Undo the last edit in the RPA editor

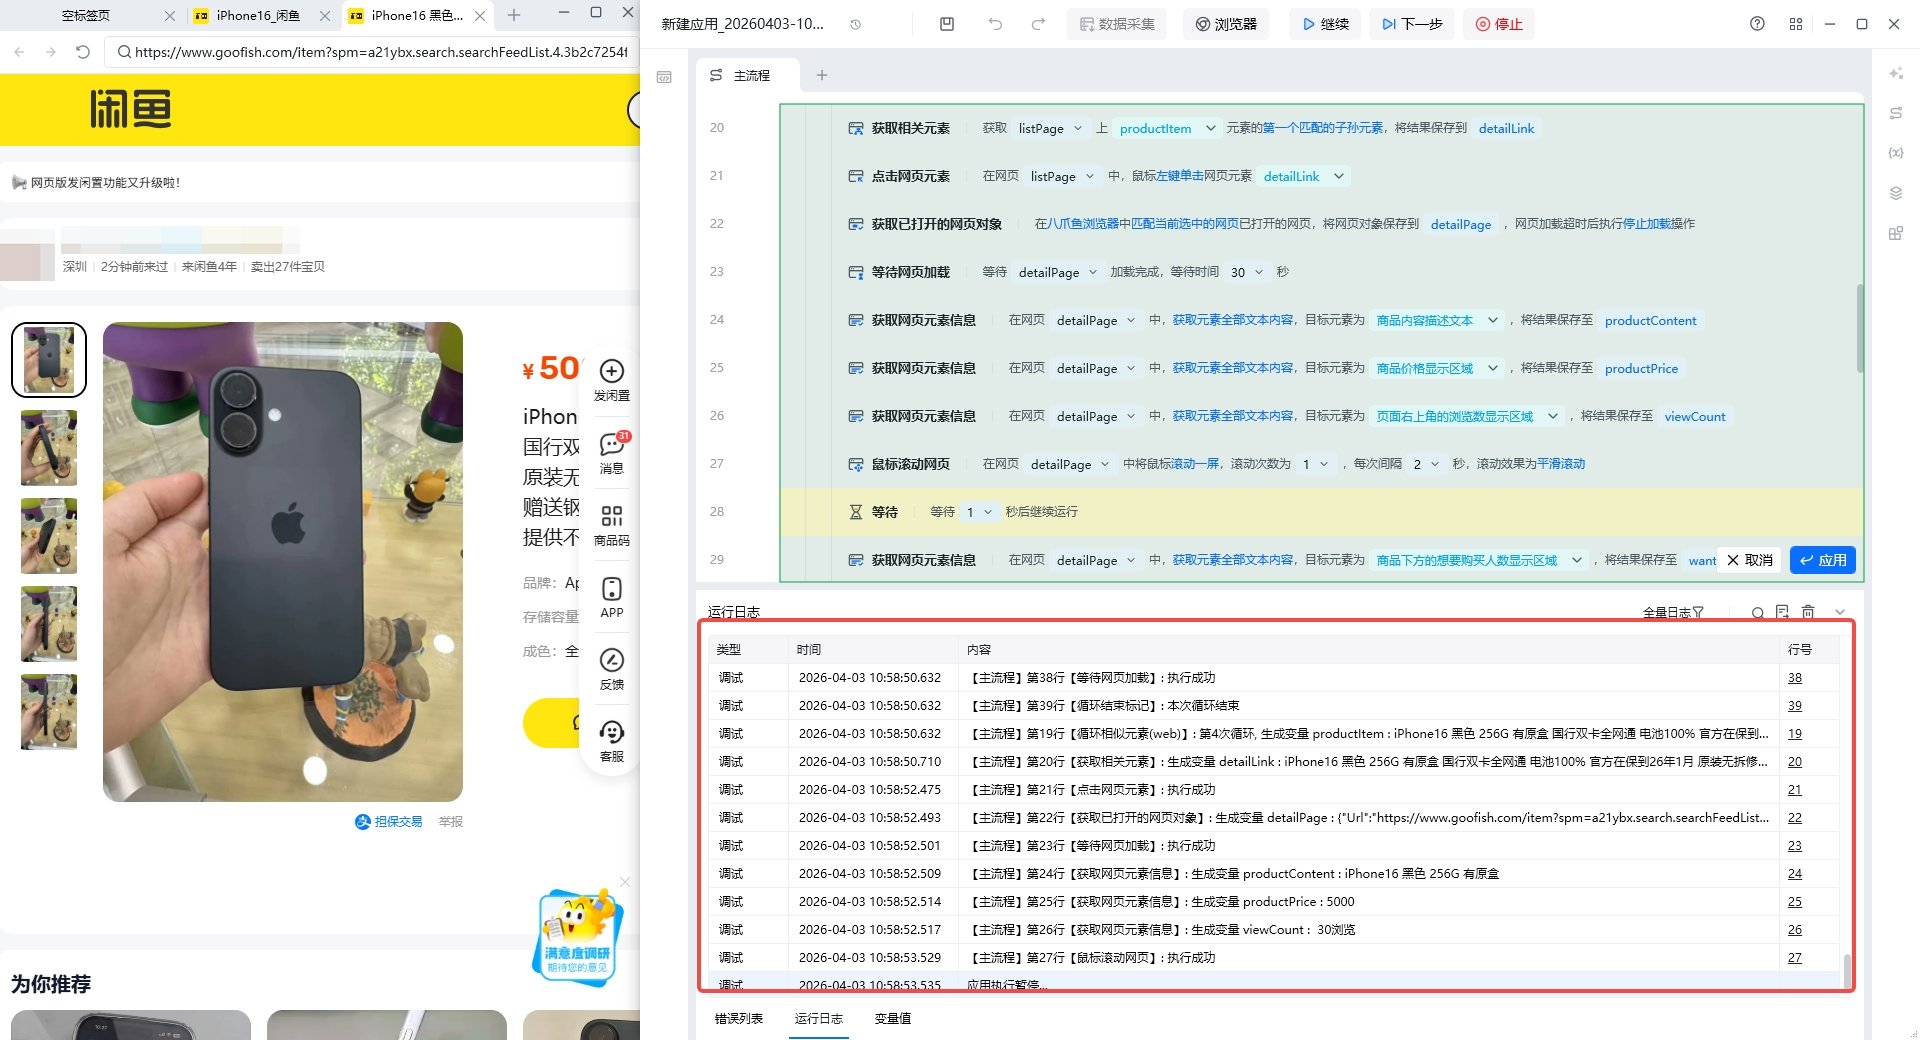995,24
